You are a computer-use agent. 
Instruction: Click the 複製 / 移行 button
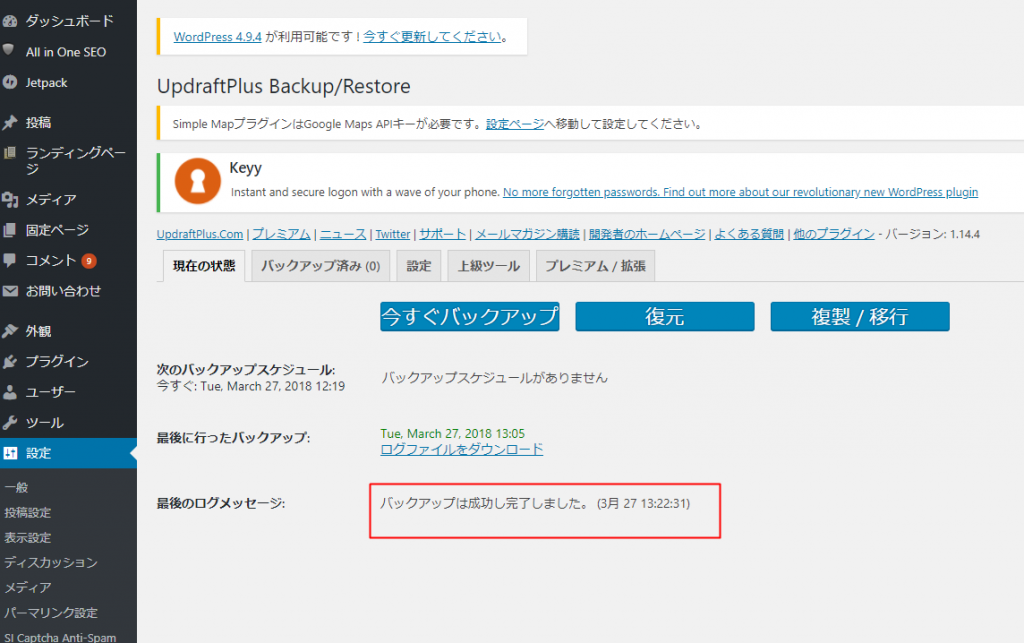[860, 317]
